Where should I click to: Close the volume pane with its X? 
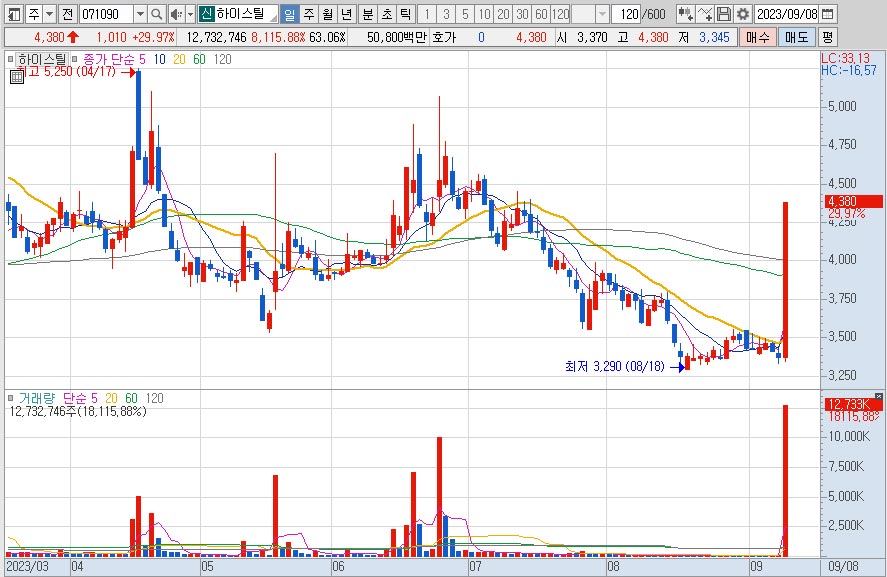coord(879,397)
